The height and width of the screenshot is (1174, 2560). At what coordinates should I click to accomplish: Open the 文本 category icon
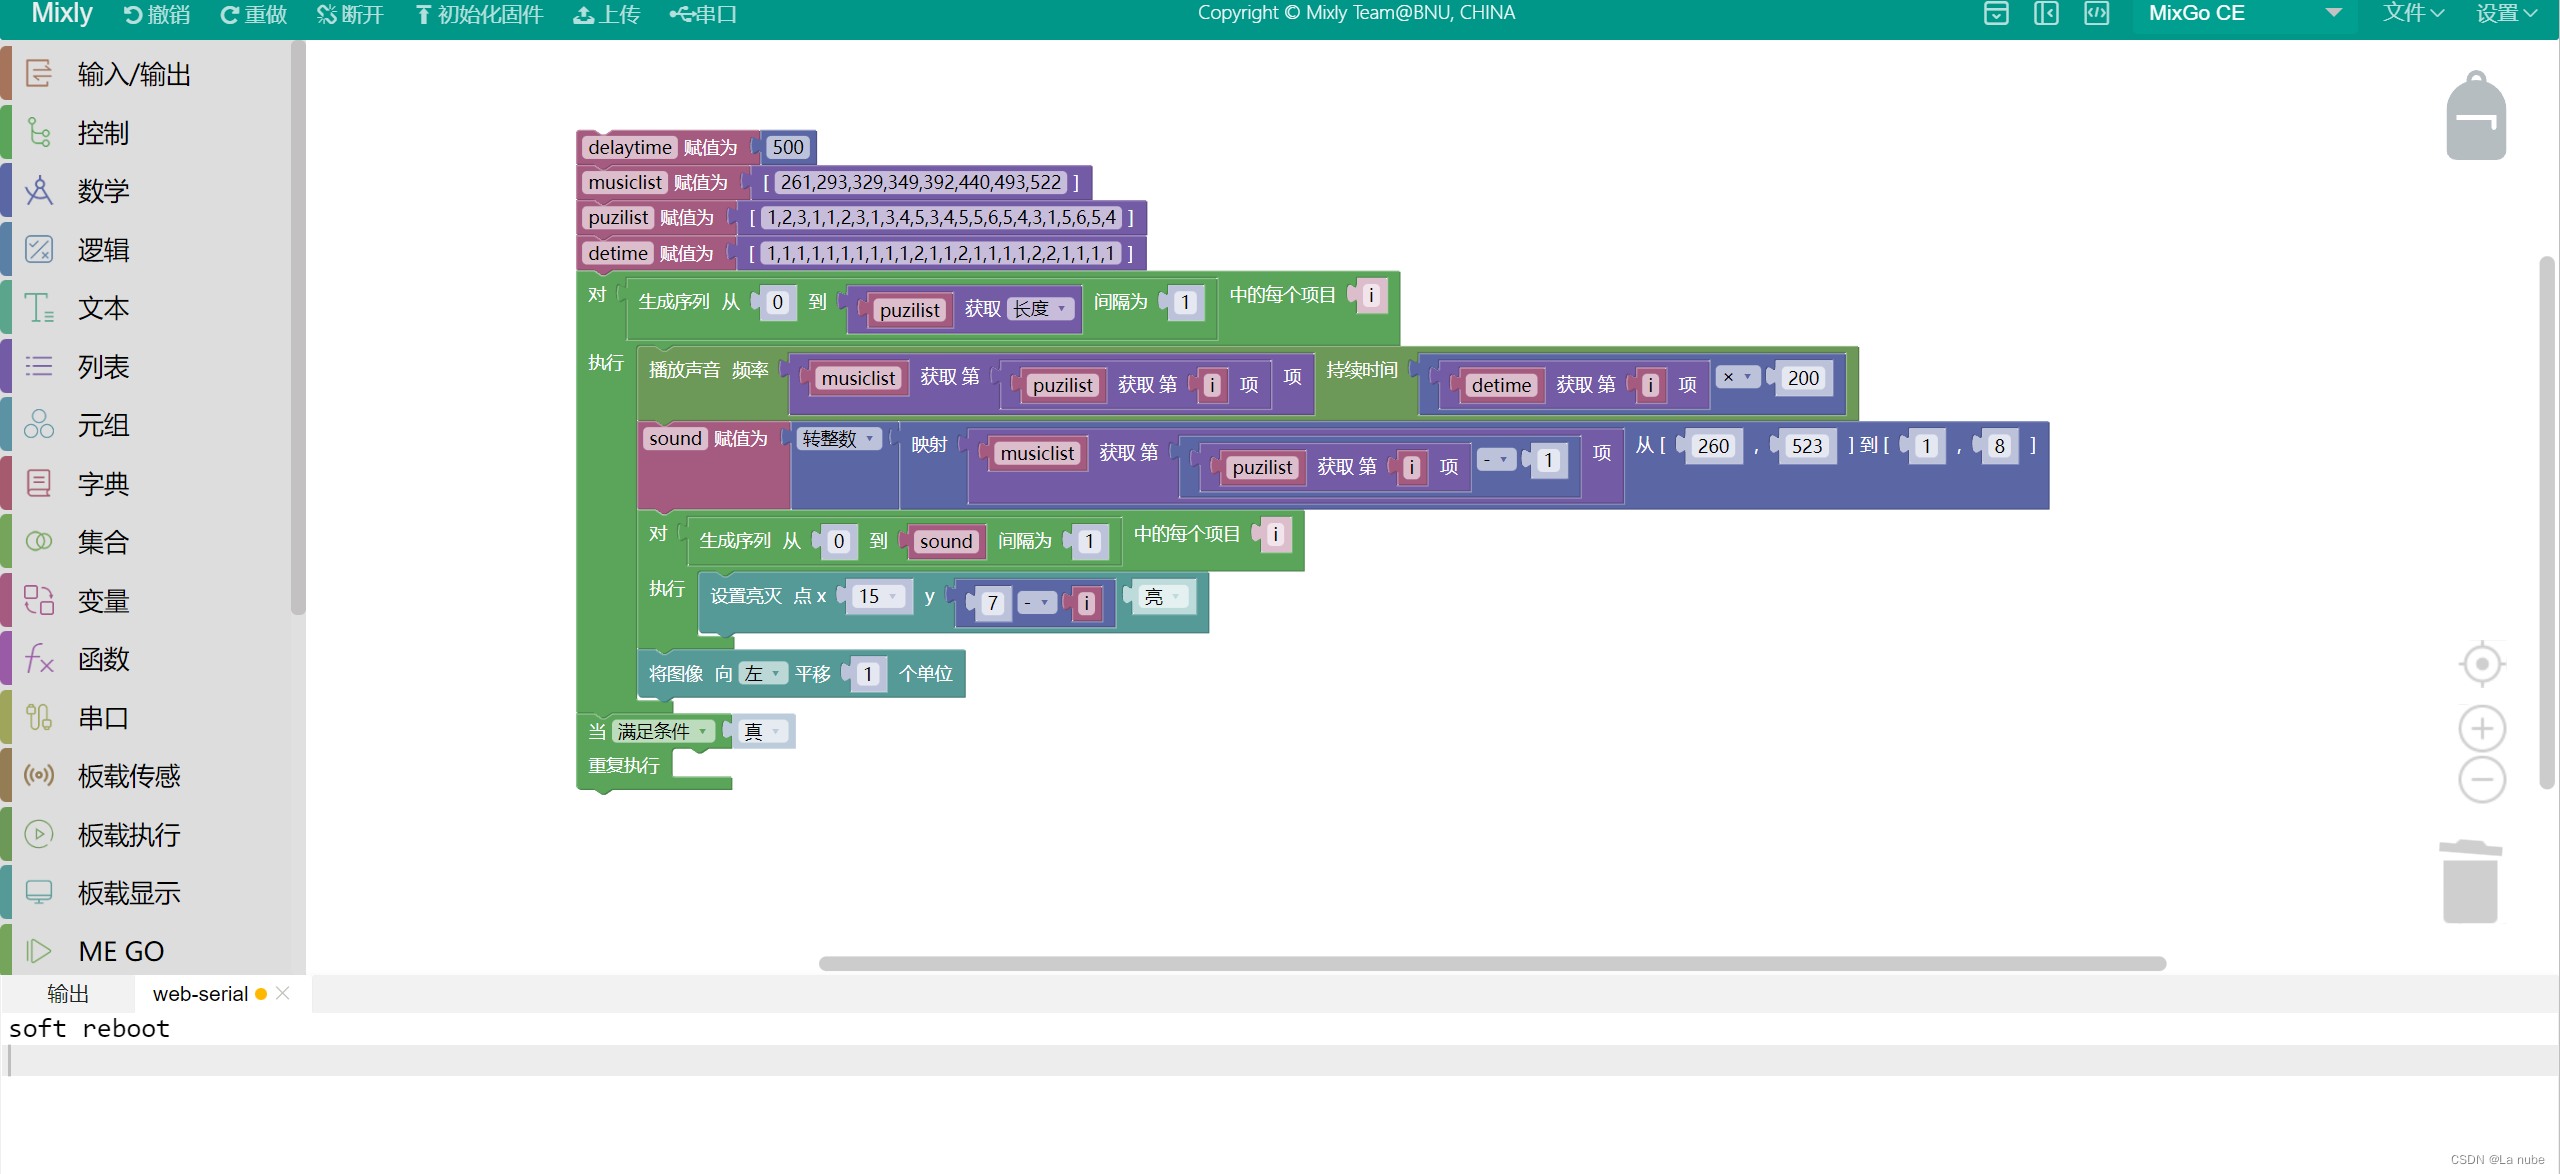[38, 307]
